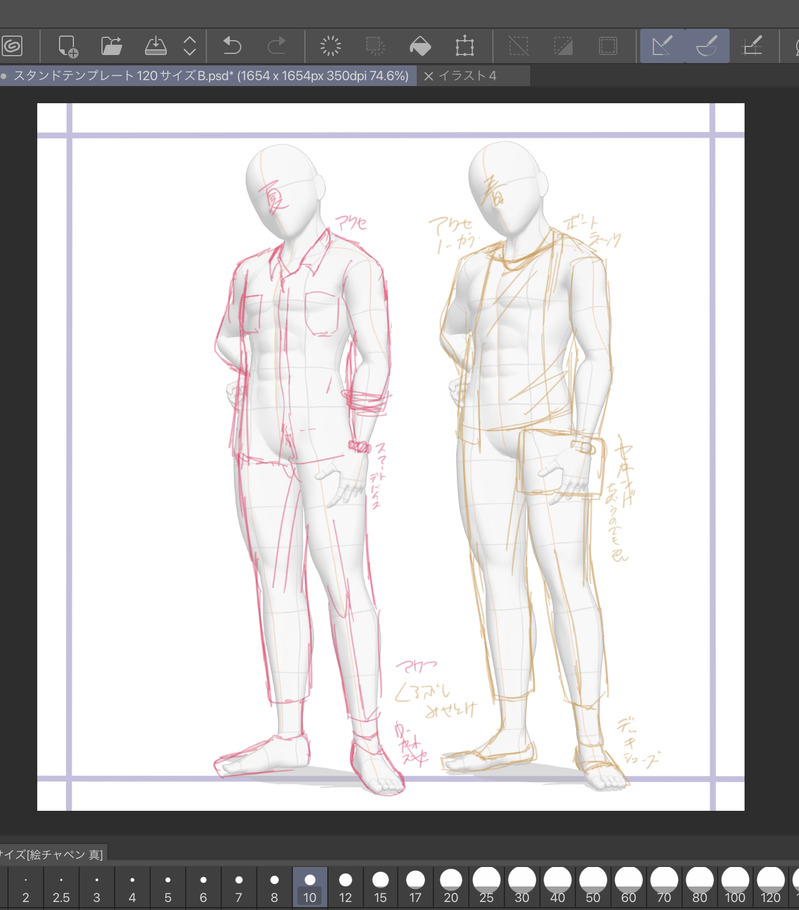Pick brush size 7
This screenshot has height=910, width=799.
(x=238, y=887)
